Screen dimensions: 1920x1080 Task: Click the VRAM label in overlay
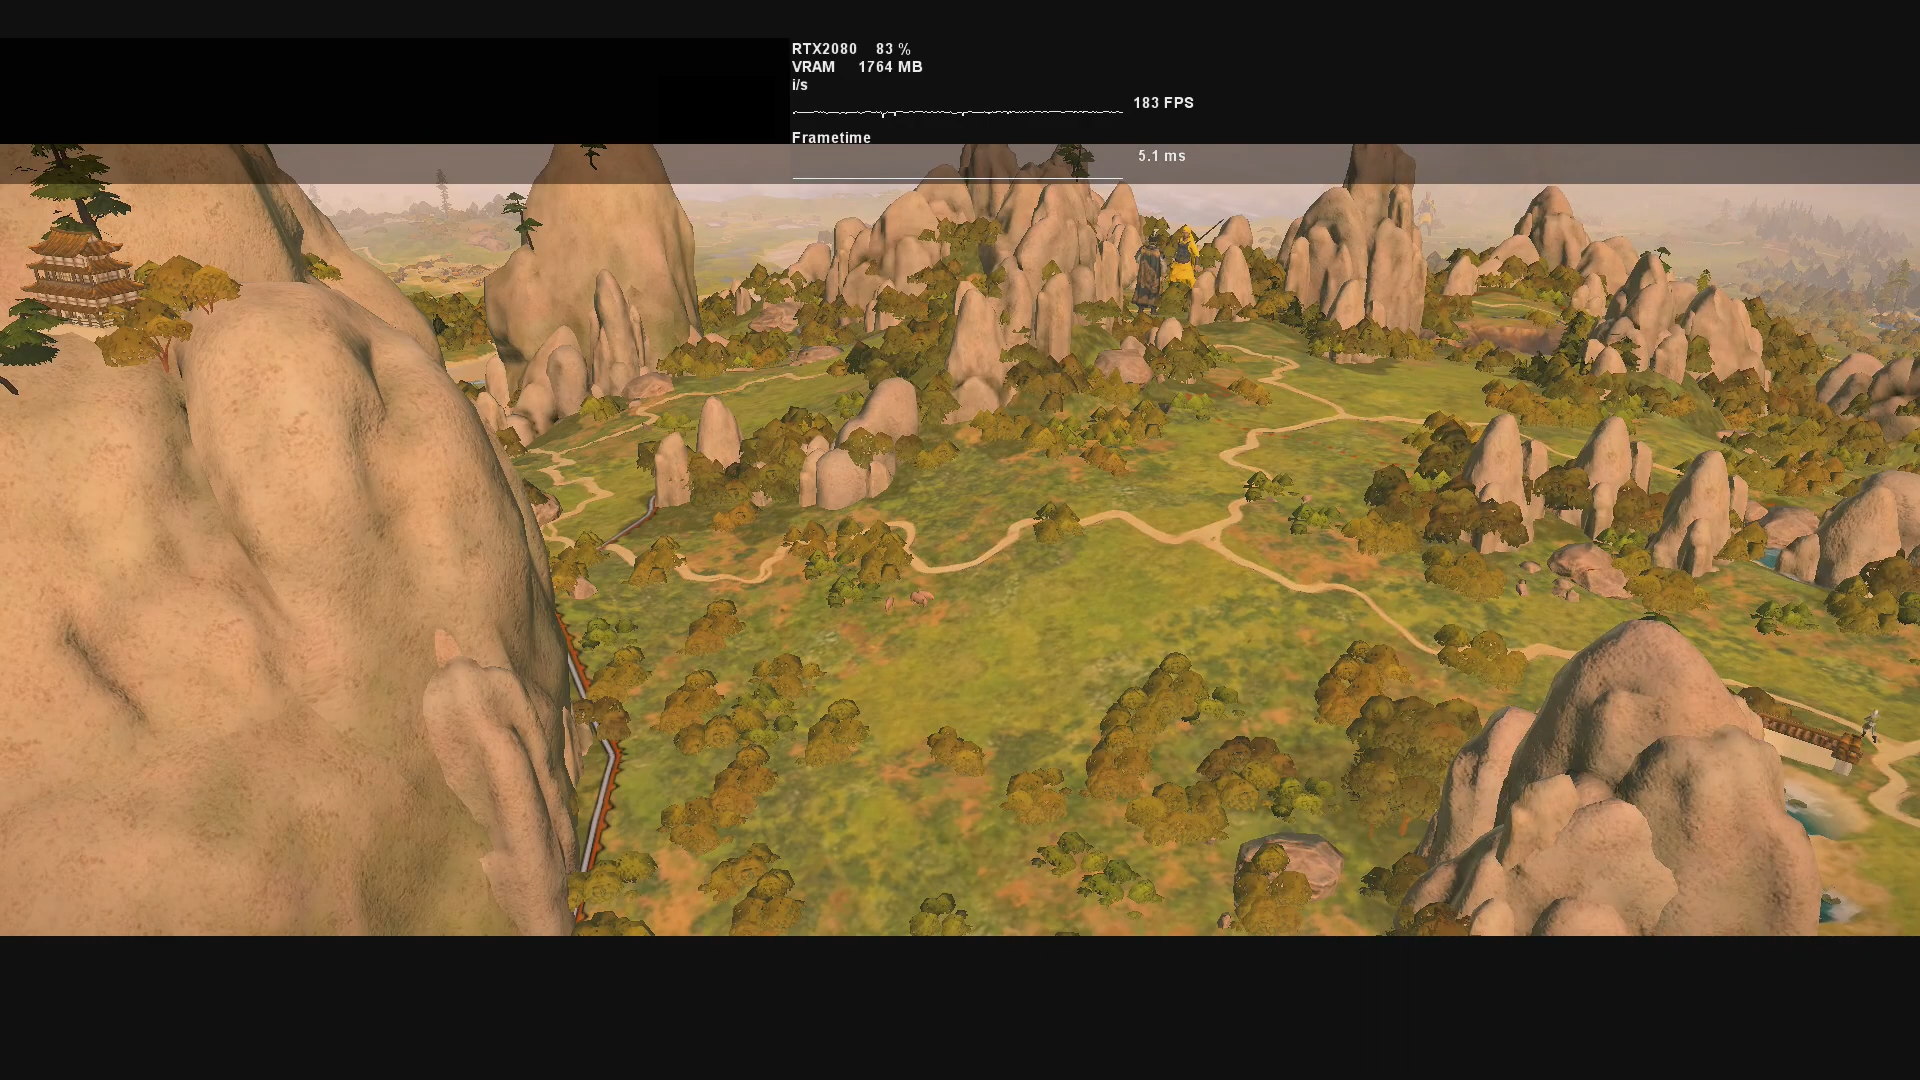click(813, 67)
